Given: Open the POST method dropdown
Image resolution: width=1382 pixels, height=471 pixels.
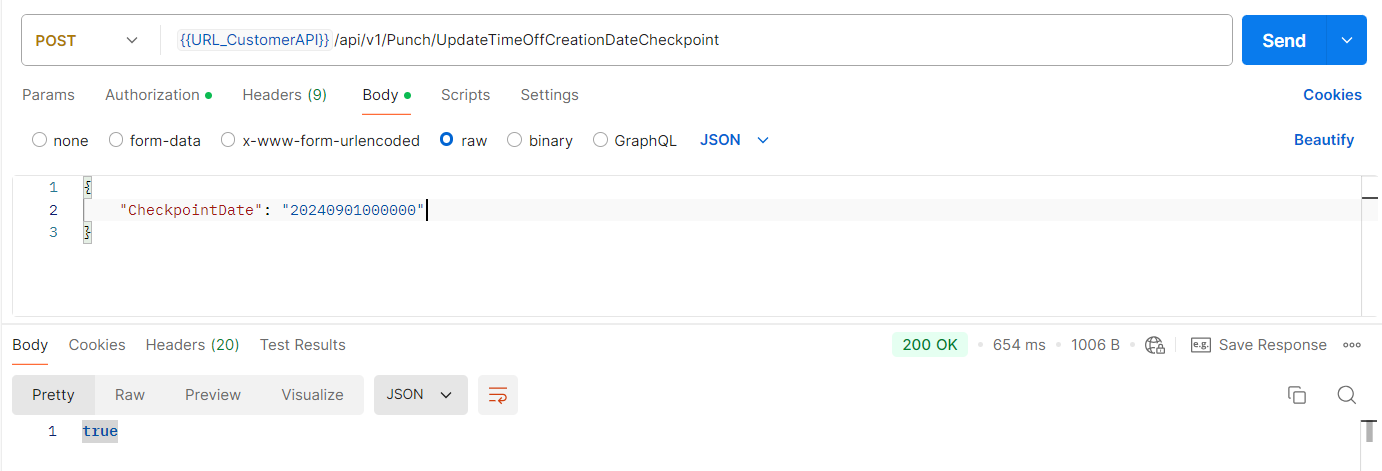Looking at the screenshot, I should click(86, 40).
